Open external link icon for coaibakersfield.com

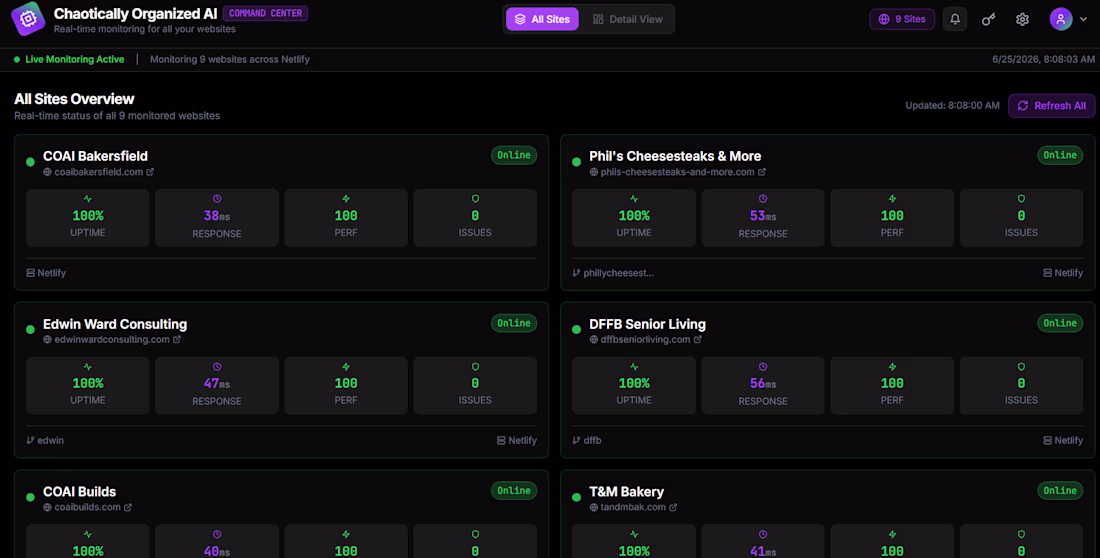[150, 172]
